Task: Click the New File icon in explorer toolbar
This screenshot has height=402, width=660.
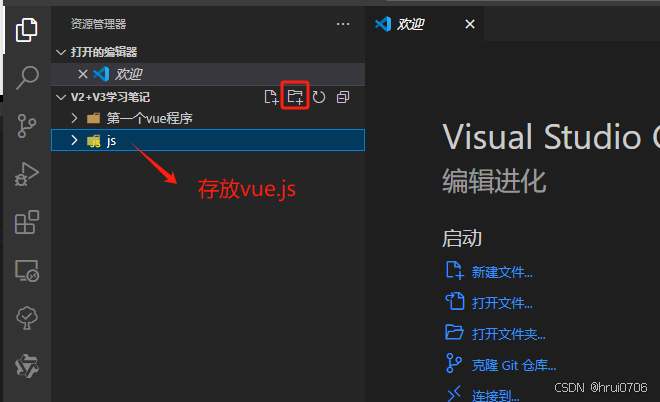Action: click(271, 97)
